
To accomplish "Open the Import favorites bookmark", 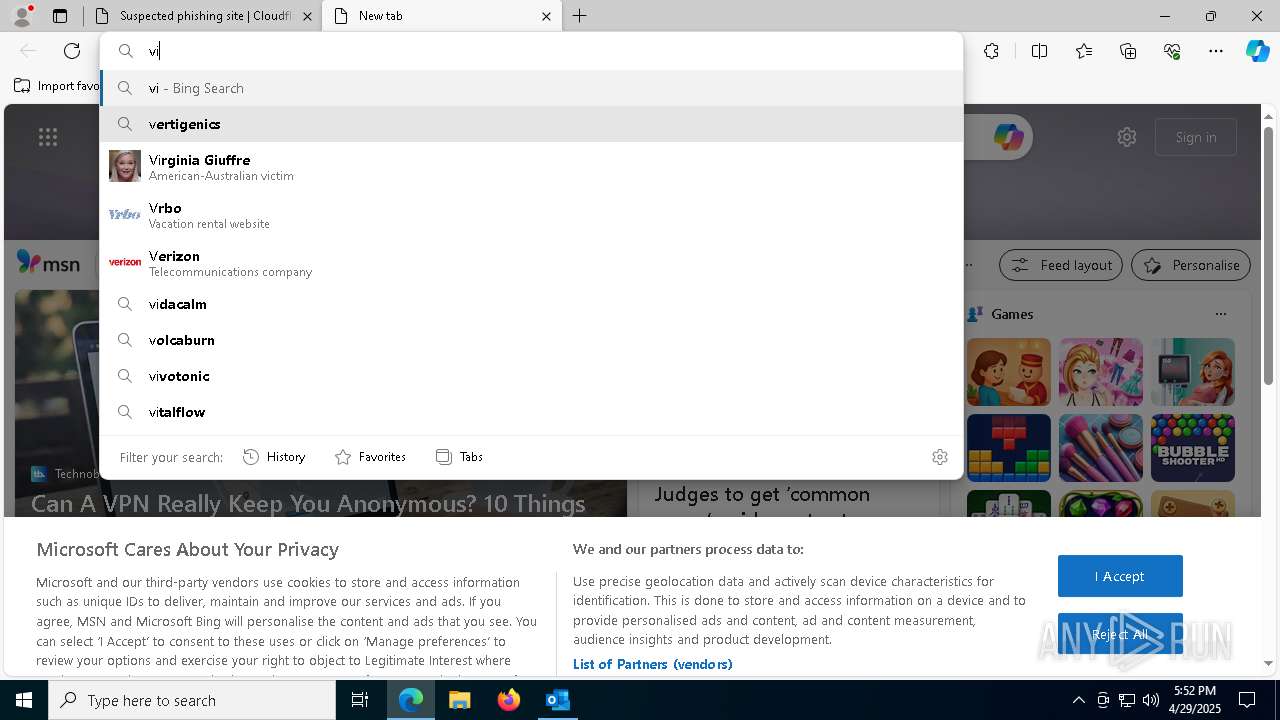I will (57, 86).
